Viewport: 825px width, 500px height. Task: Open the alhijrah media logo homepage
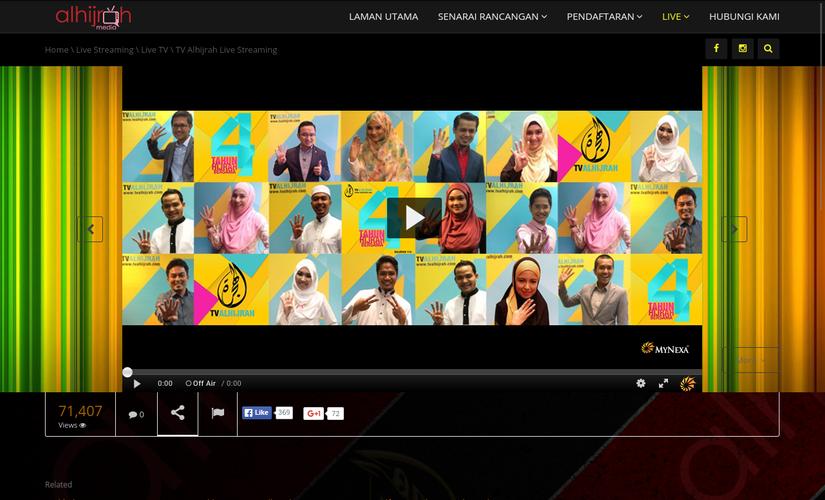pos(94,17)
